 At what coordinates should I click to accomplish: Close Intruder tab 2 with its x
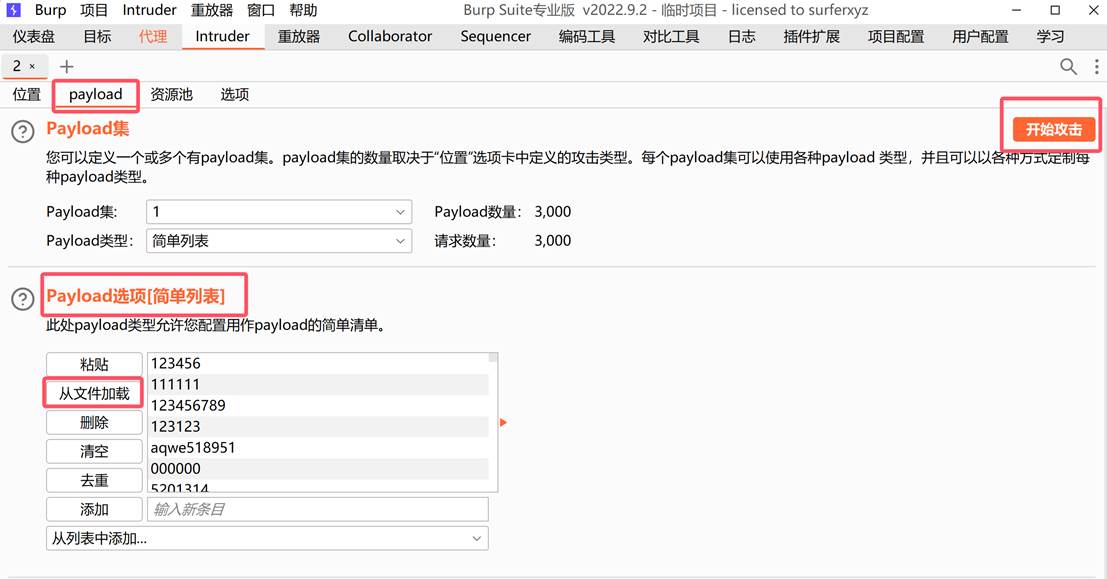click(32, 66)
